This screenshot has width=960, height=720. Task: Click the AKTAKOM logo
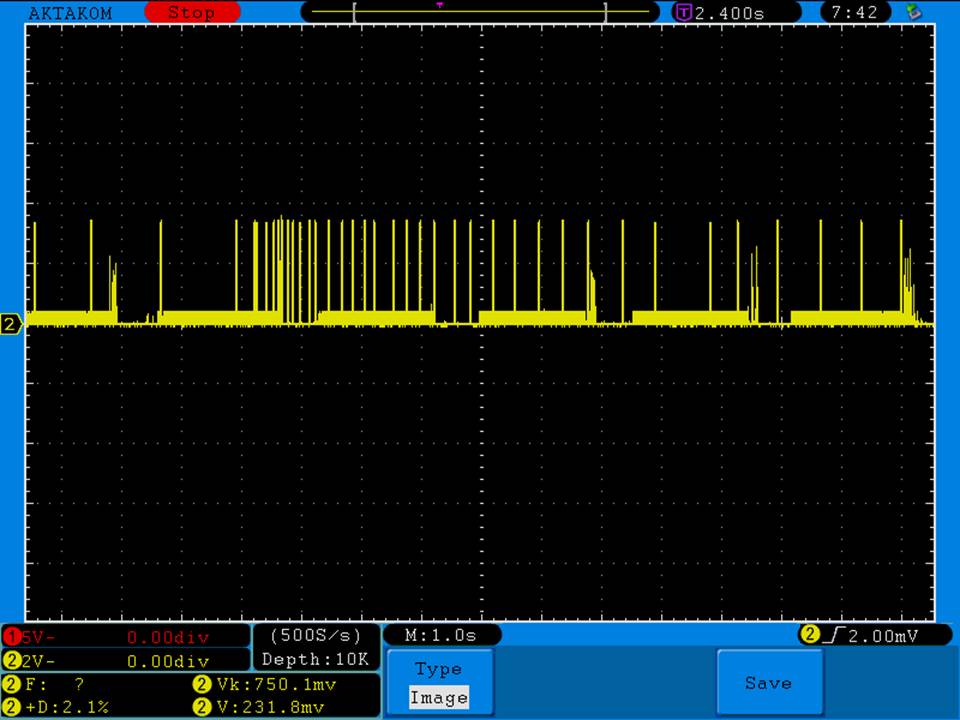click(x=70, y=13)
